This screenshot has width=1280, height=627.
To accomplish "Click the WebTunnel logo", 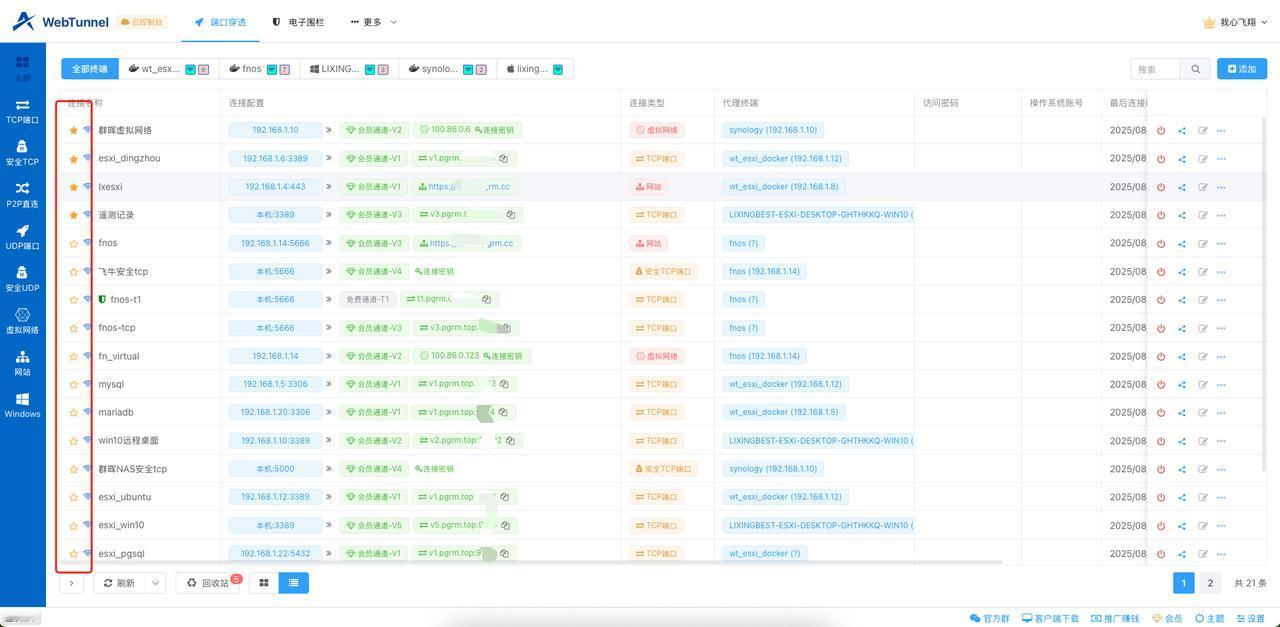I will tap(60, 22).
